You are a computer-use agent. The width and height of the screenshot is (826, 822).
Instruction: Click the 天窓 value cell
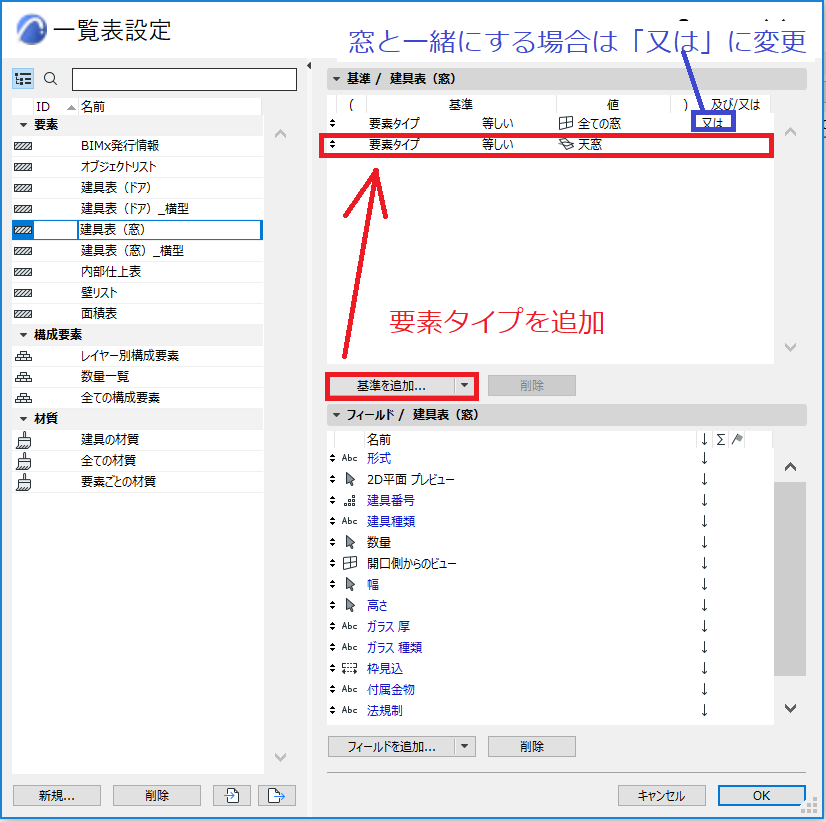(589, 144)
